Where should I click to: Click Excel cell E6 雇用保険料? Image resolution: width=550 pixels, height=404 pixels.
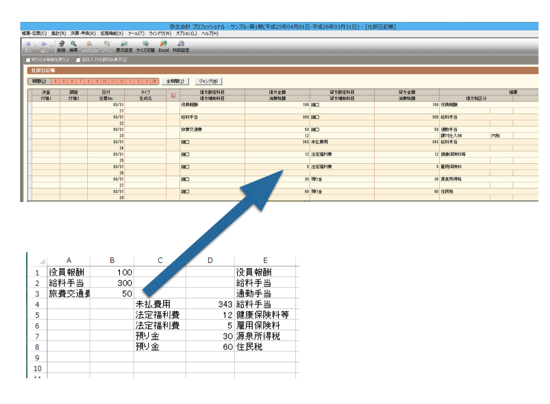[265, 326]
